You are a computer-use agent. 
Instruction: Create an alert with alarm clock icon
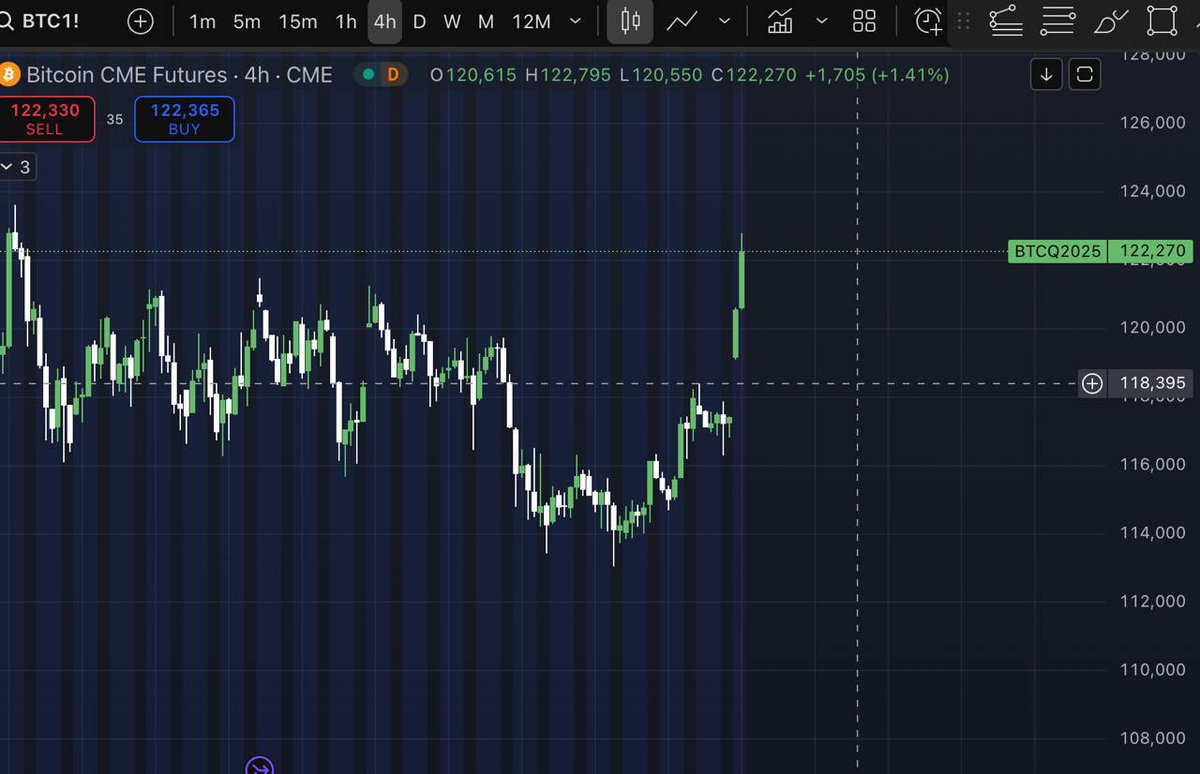[930, 21]
